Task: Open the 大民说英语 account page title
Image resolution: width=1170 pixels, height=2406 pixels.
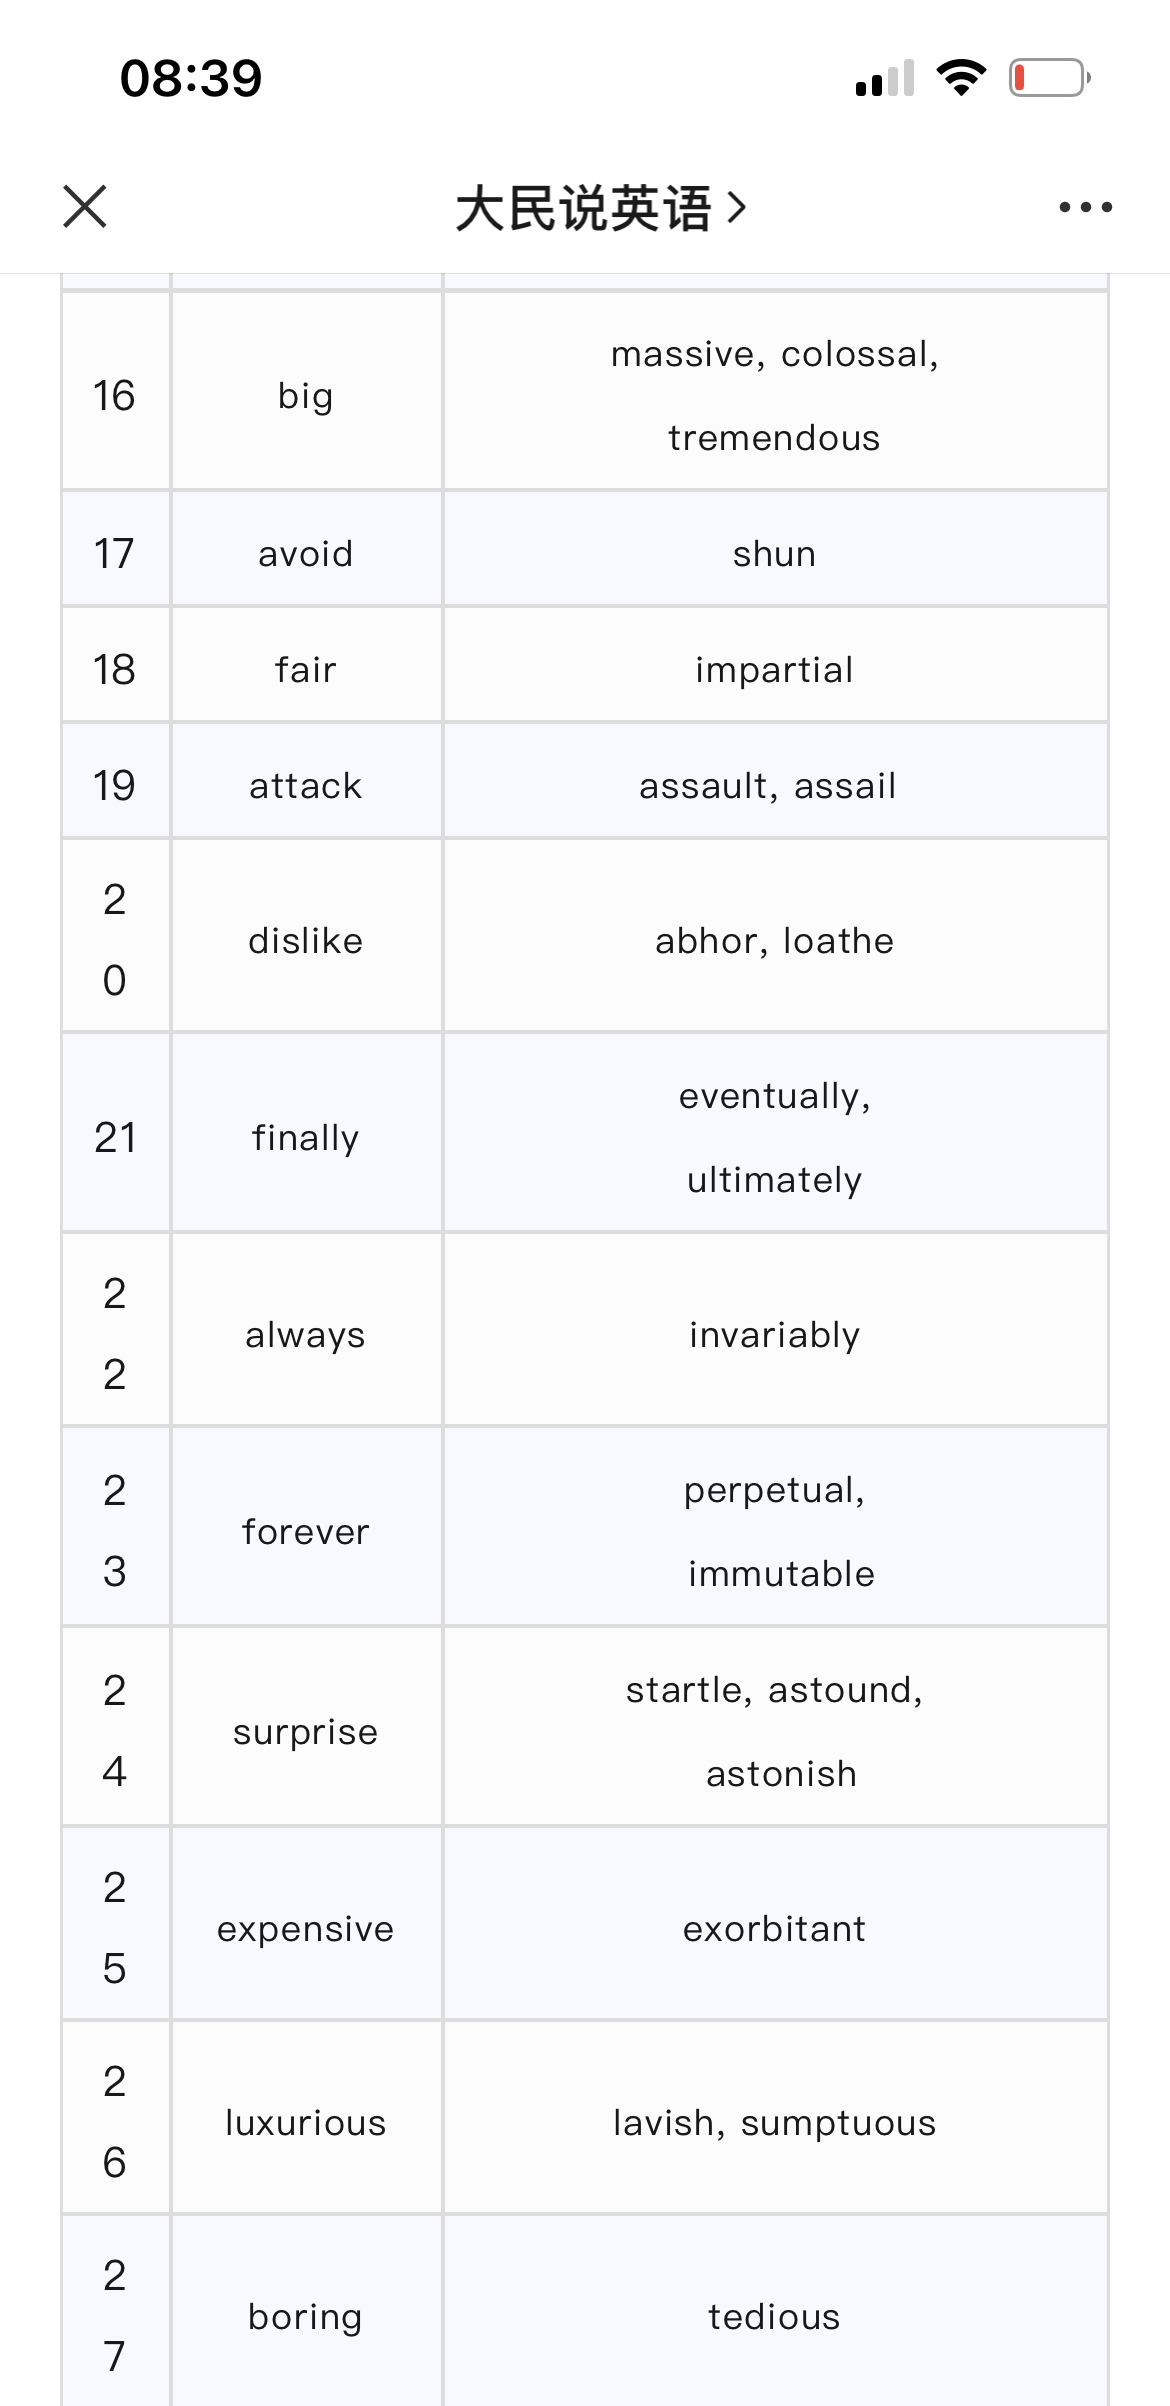Action: coord(584,208)
